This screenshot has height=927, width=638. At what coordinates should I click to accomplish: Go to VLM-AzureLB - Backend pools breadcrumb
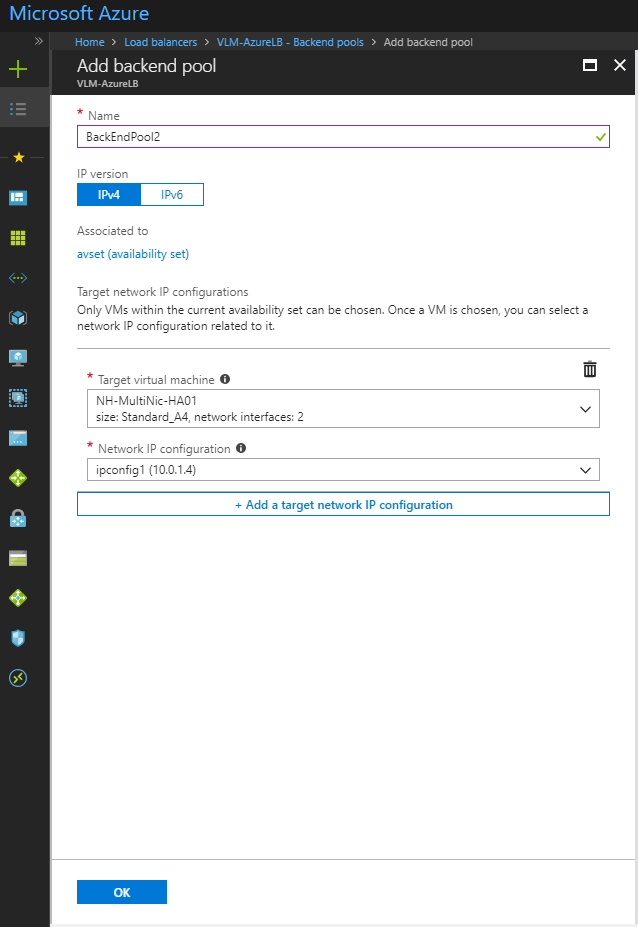290,42
